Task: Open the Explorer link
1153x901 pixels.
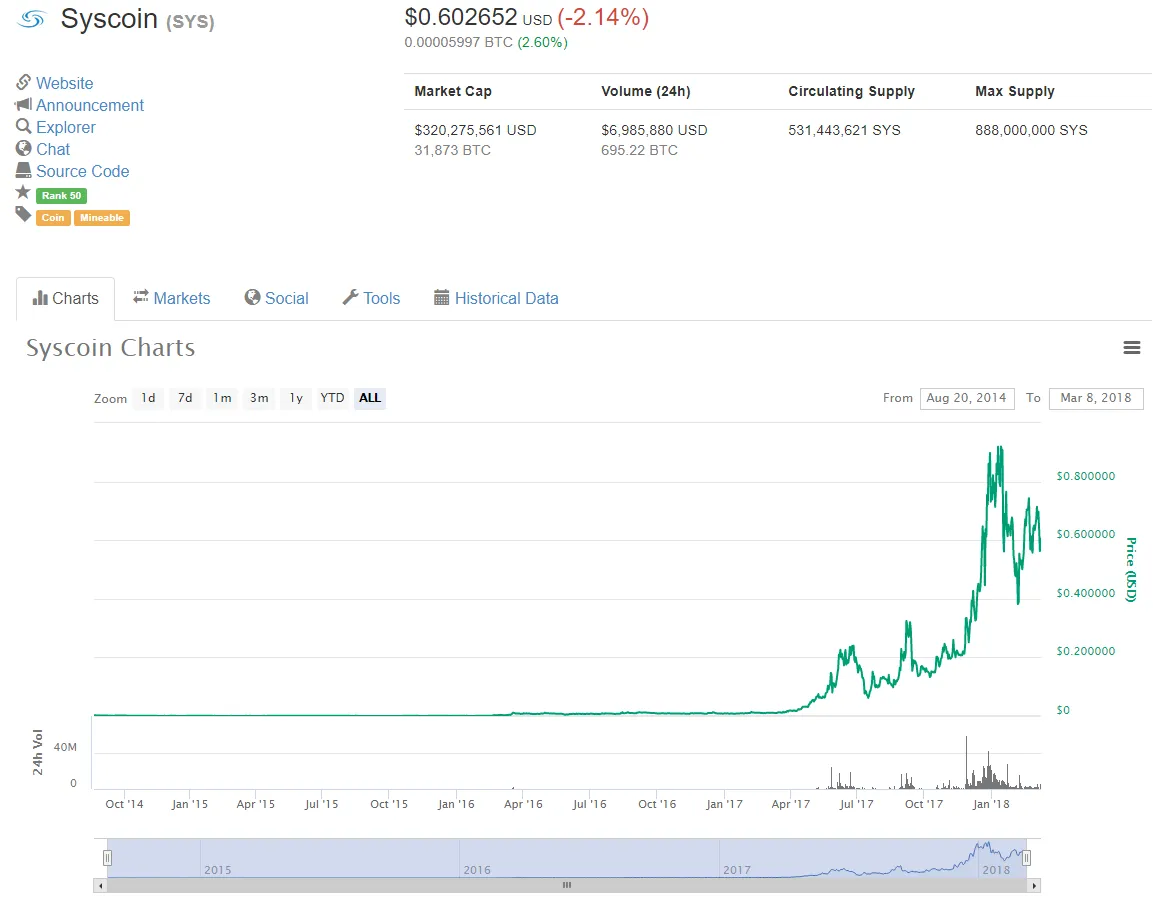Action: coord(65,127)
